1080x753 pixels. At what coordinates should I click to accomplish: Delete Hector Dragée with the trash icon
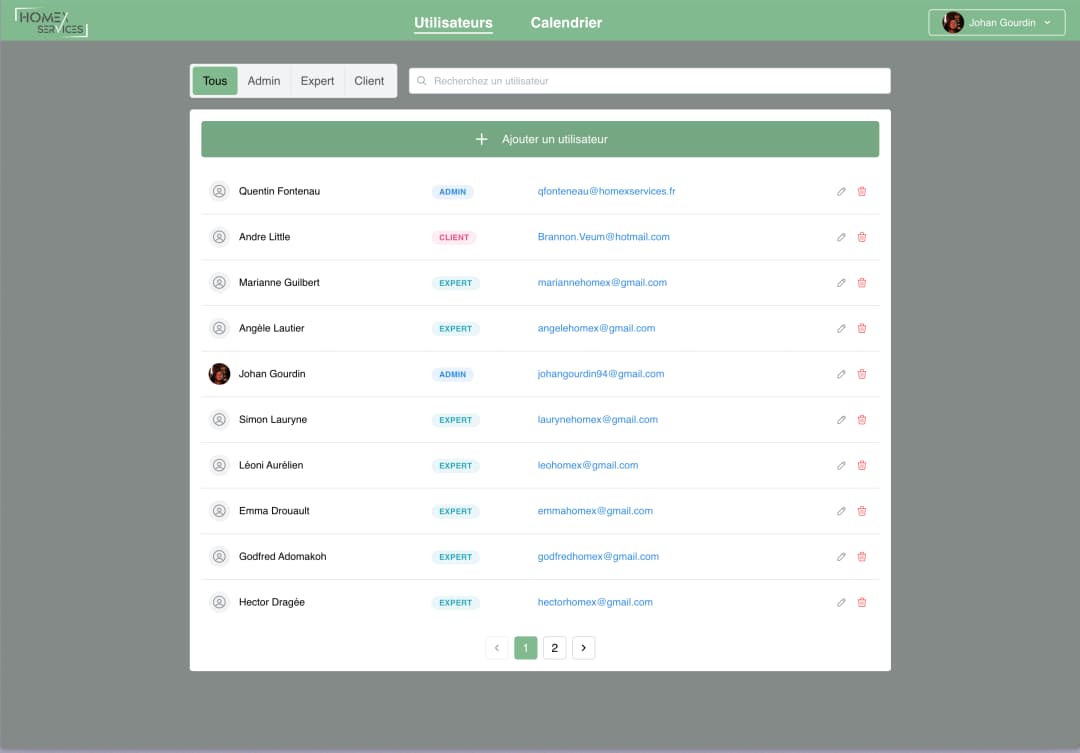862,602
